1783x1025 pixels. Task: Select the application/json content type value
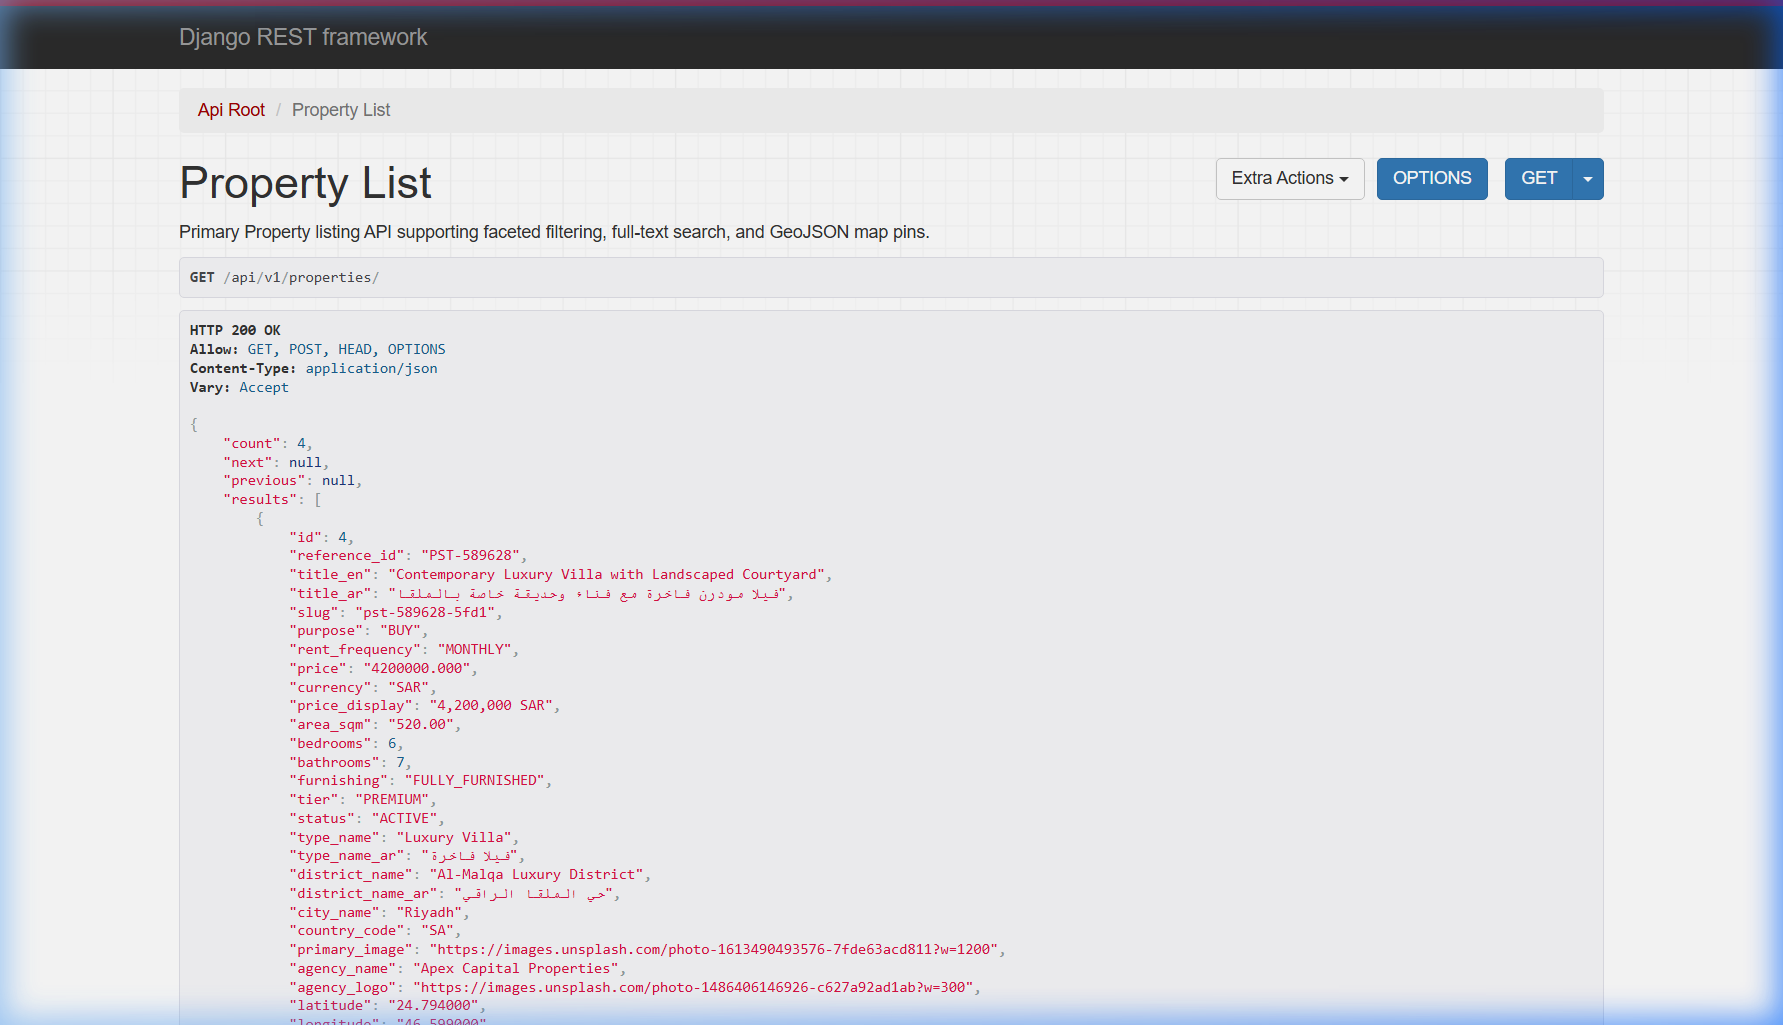tap(372, 368)
